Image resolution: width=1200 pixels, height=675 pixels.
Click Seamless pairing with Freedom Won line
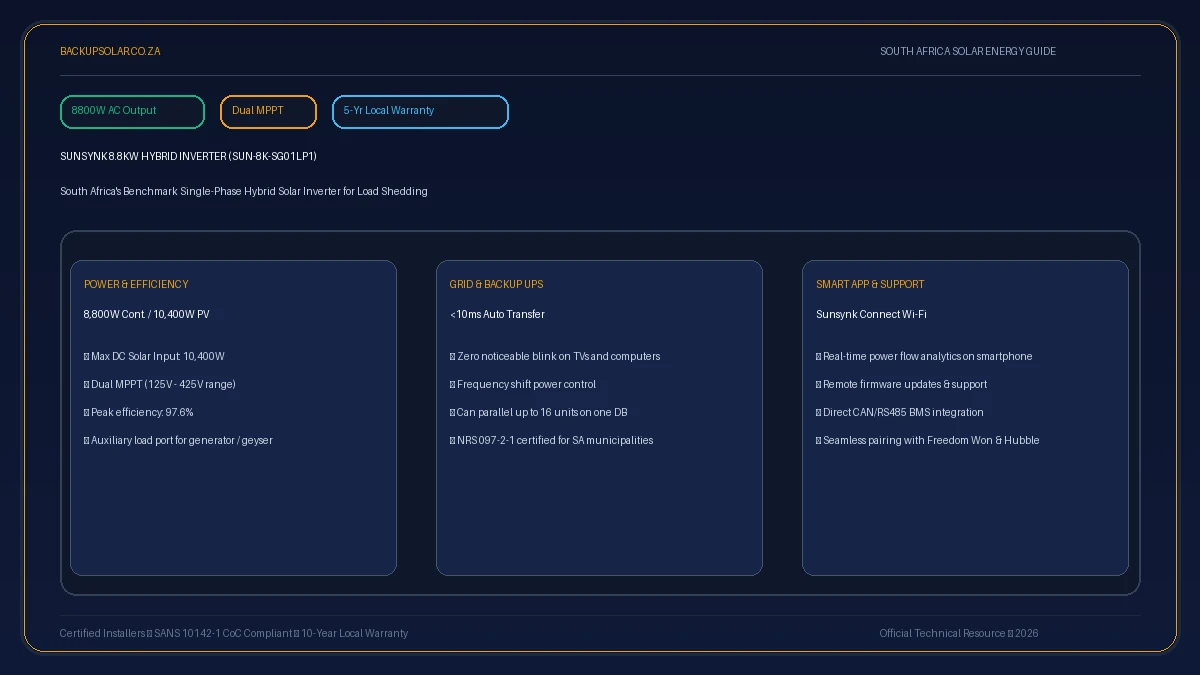click(x=928, y=441)
